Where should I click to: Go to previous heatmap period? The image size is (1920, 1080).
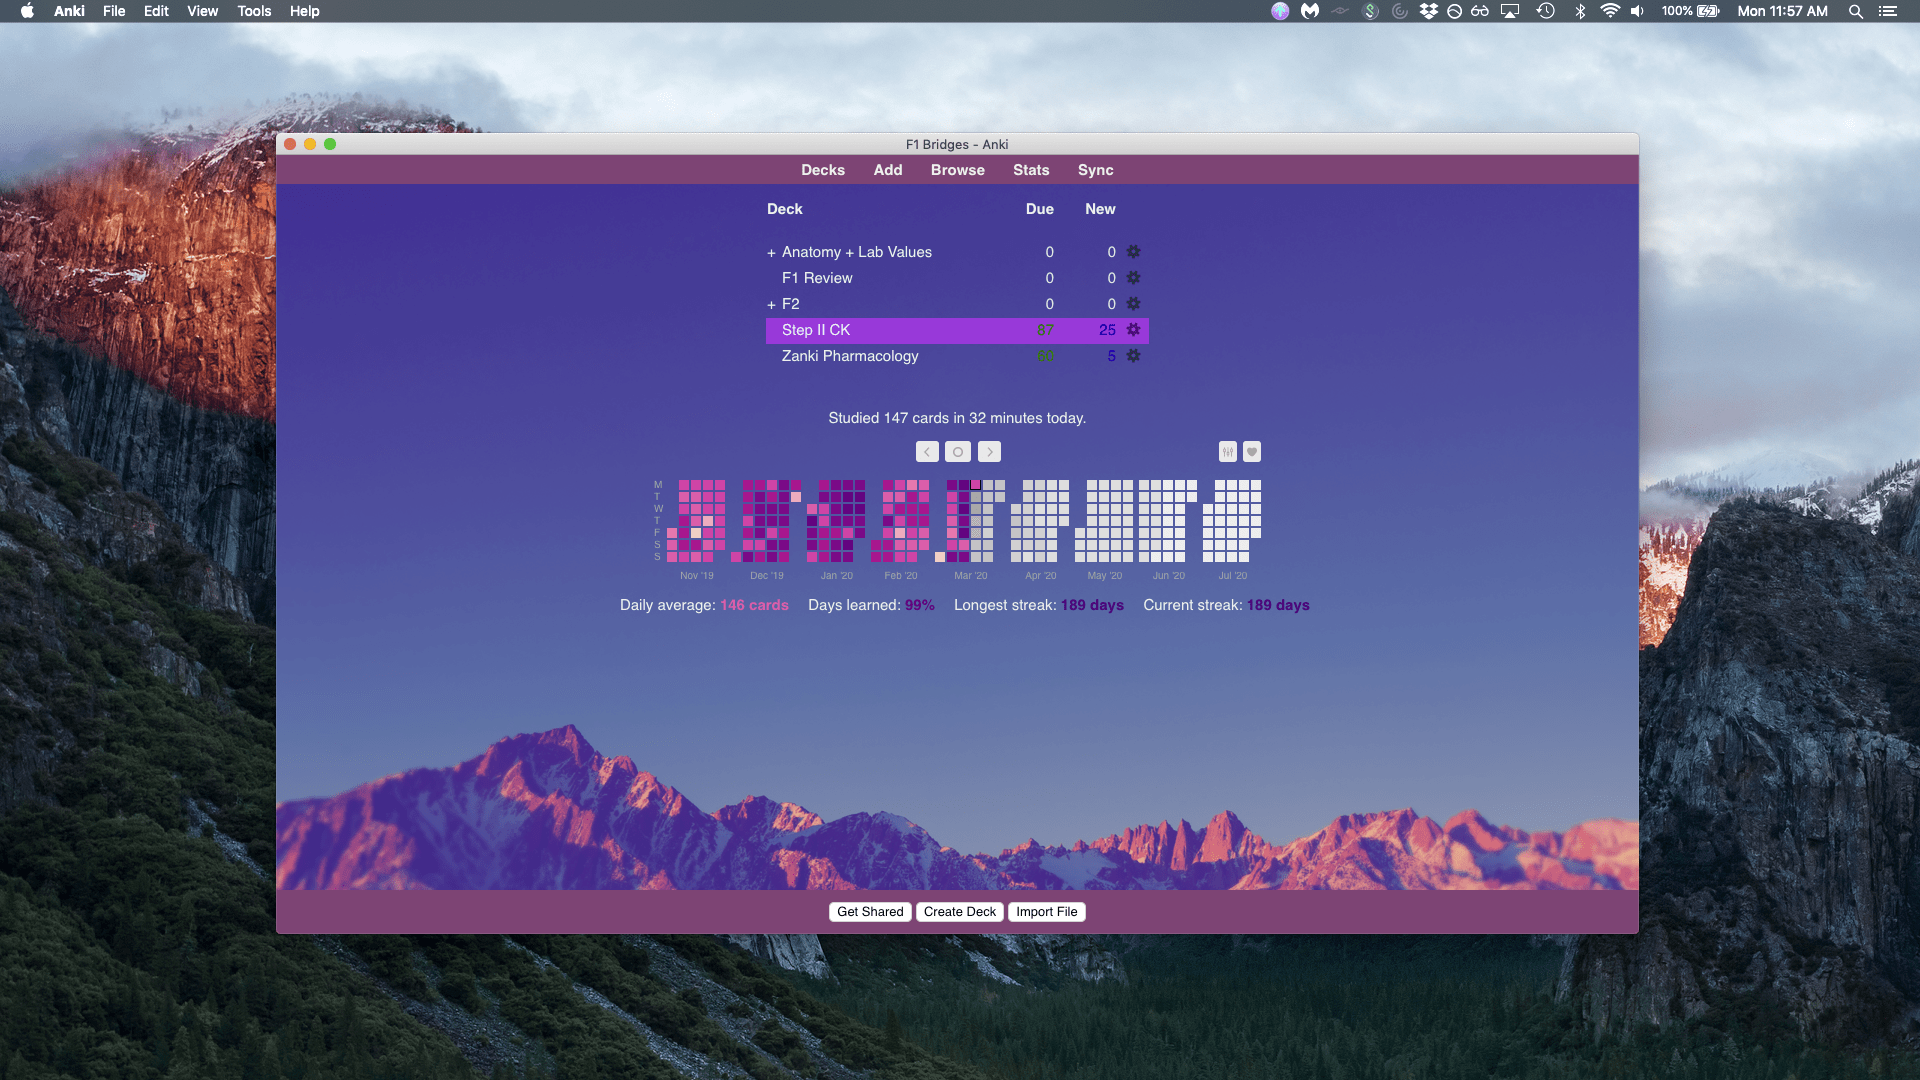point(927,452)
